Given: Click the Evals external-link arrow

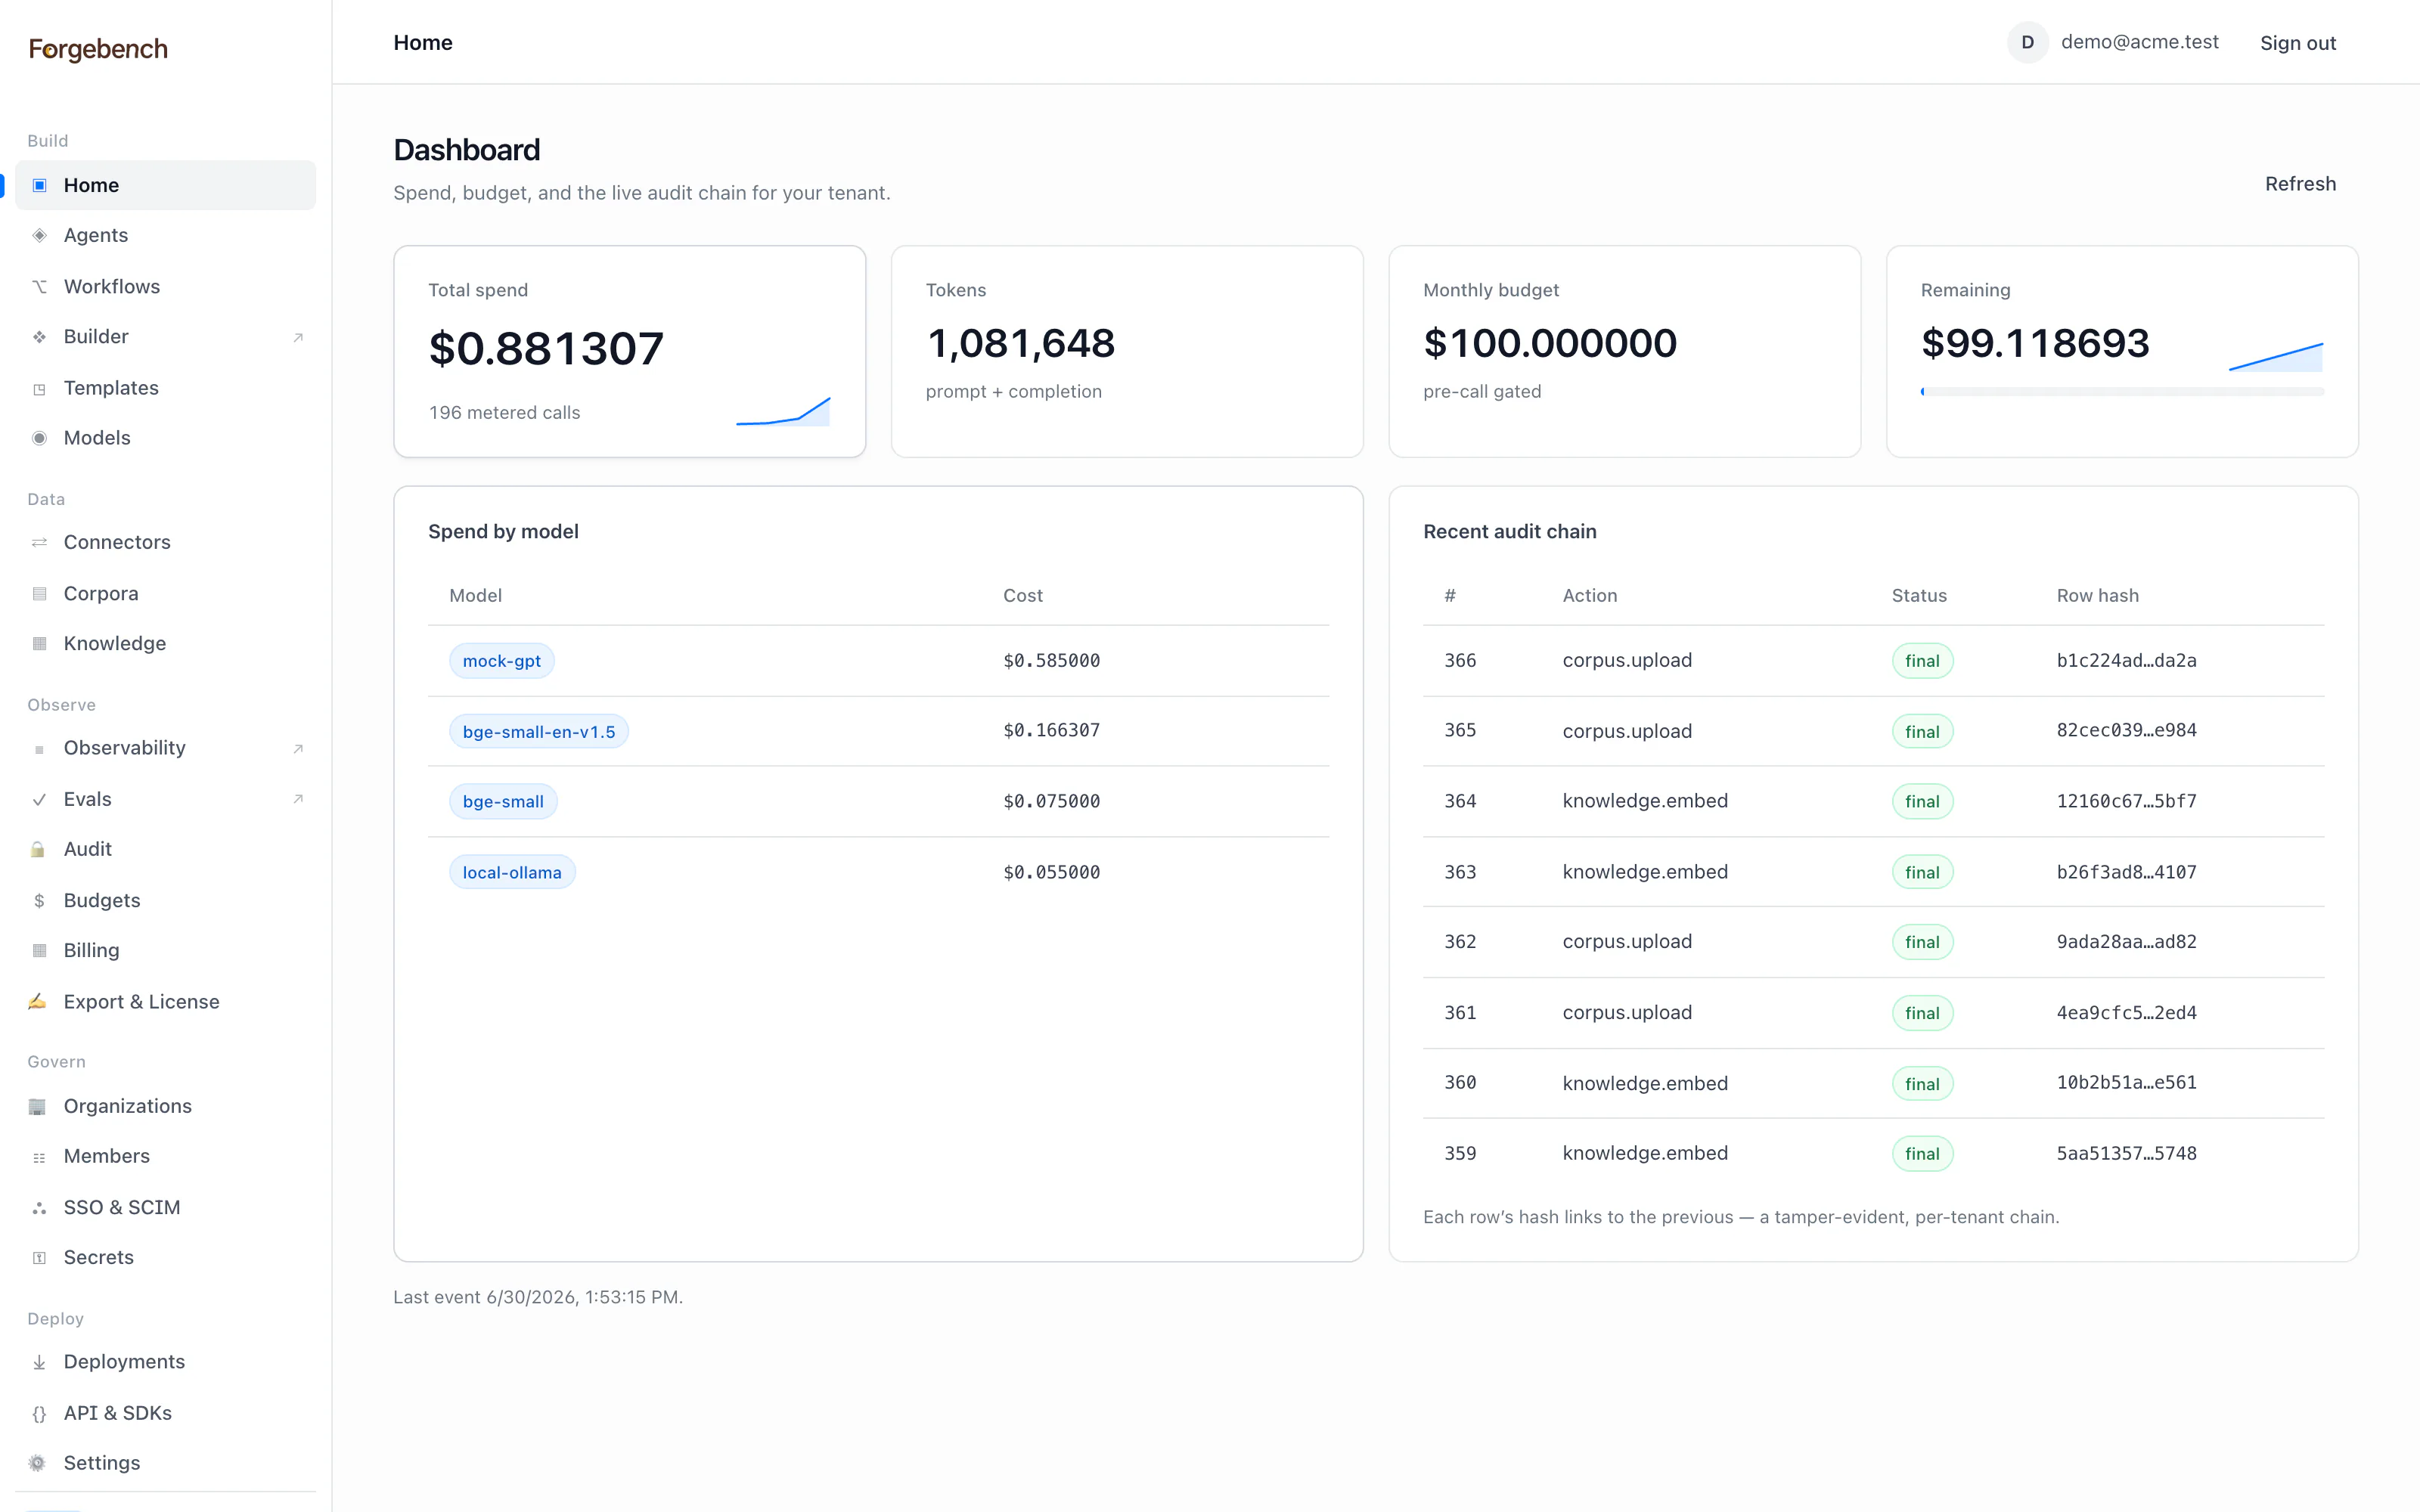Looking at the screenshot, I should 298,799.
